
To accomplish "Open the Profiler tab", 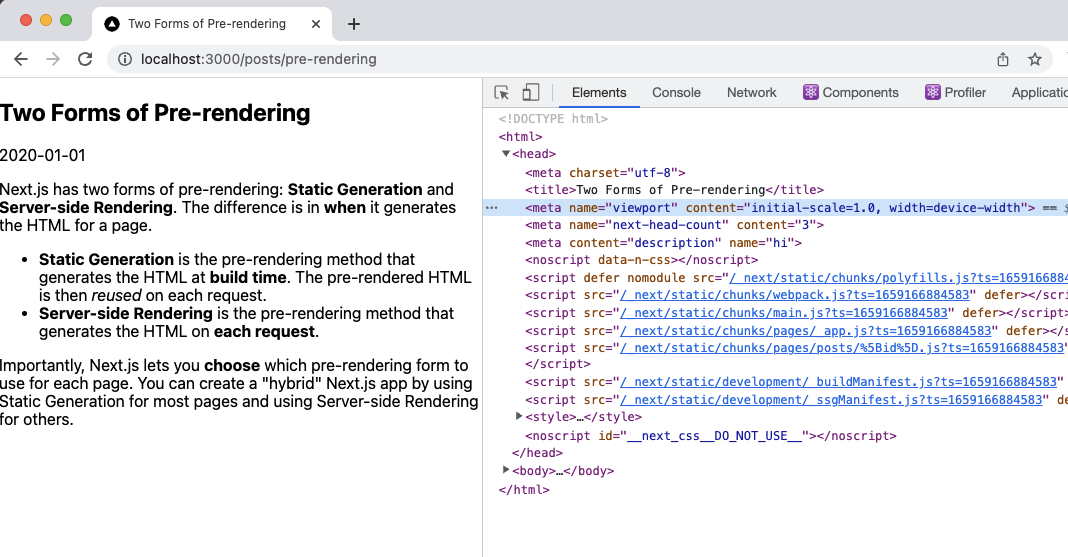I will pyautogui.click(x=956, y=93).
